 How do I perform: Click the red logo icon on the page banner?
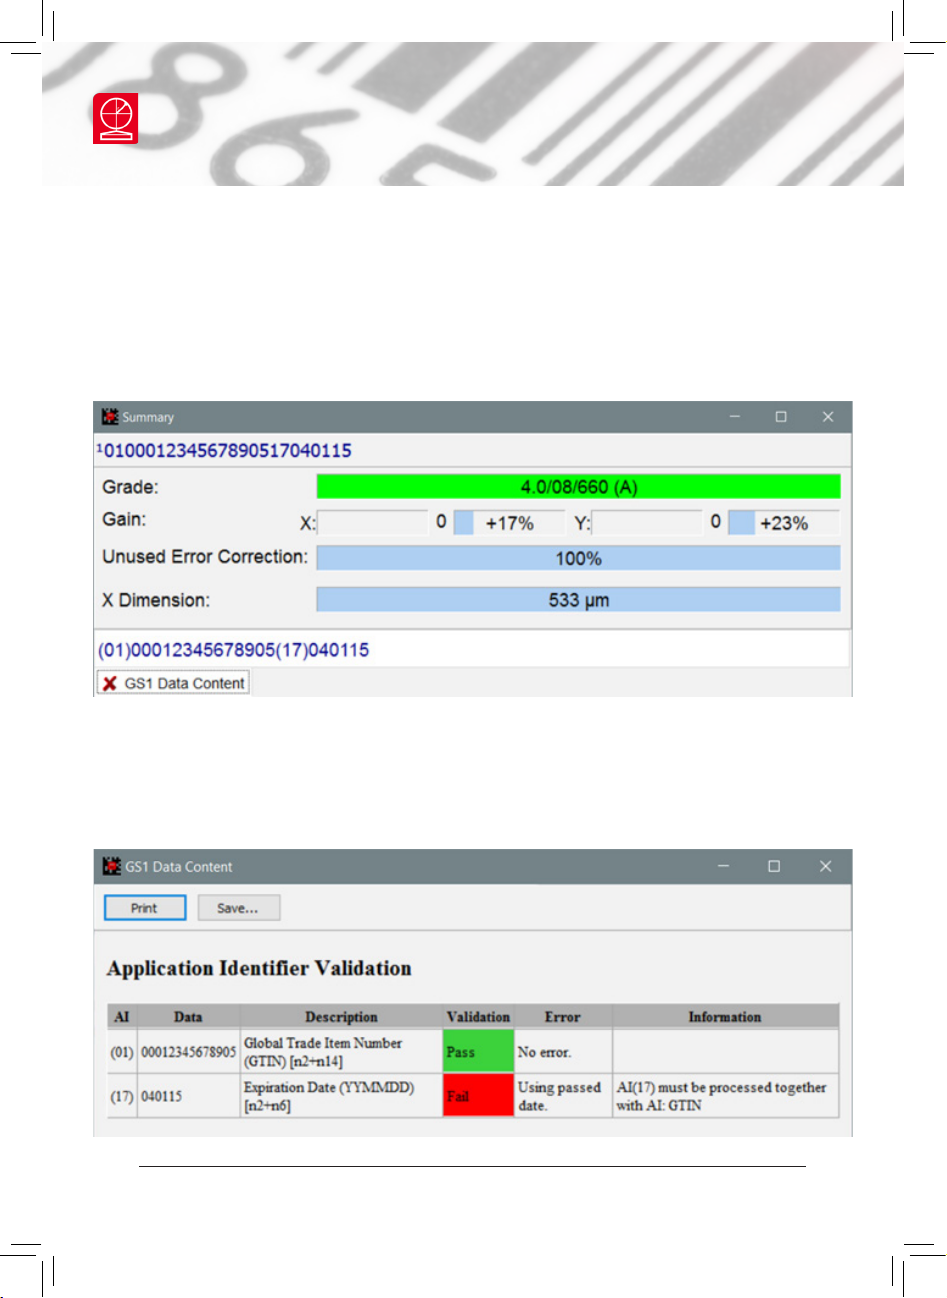tap(116, 118)
